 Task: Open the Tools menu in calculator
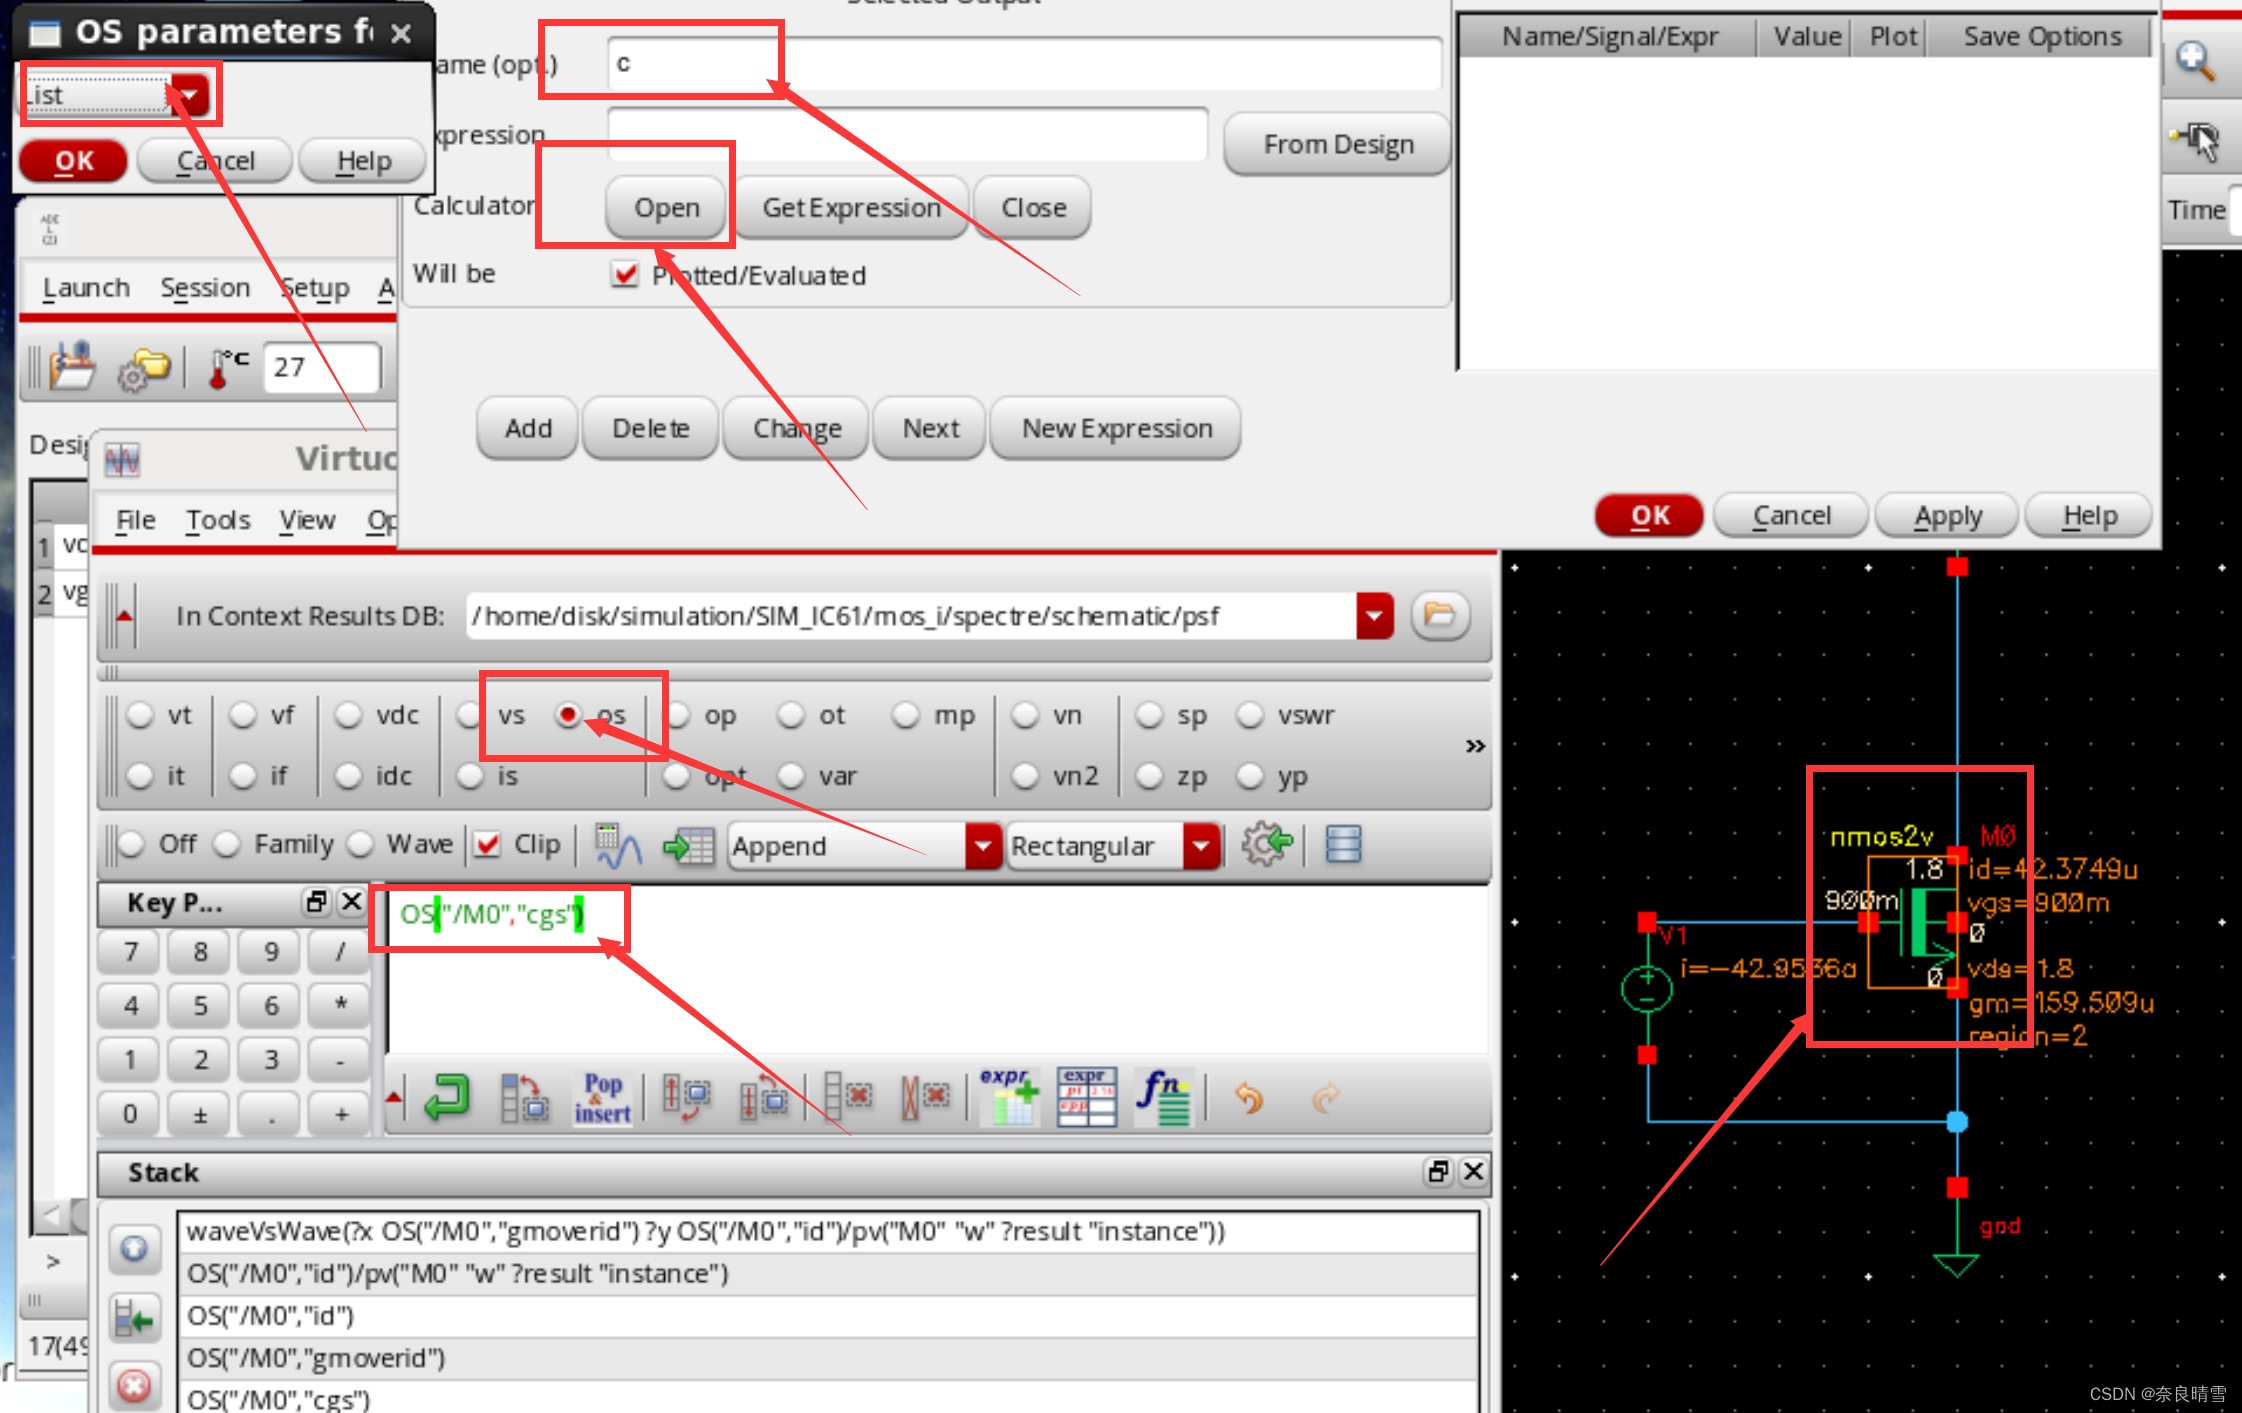pyautogui.click(x=217, y=520)
